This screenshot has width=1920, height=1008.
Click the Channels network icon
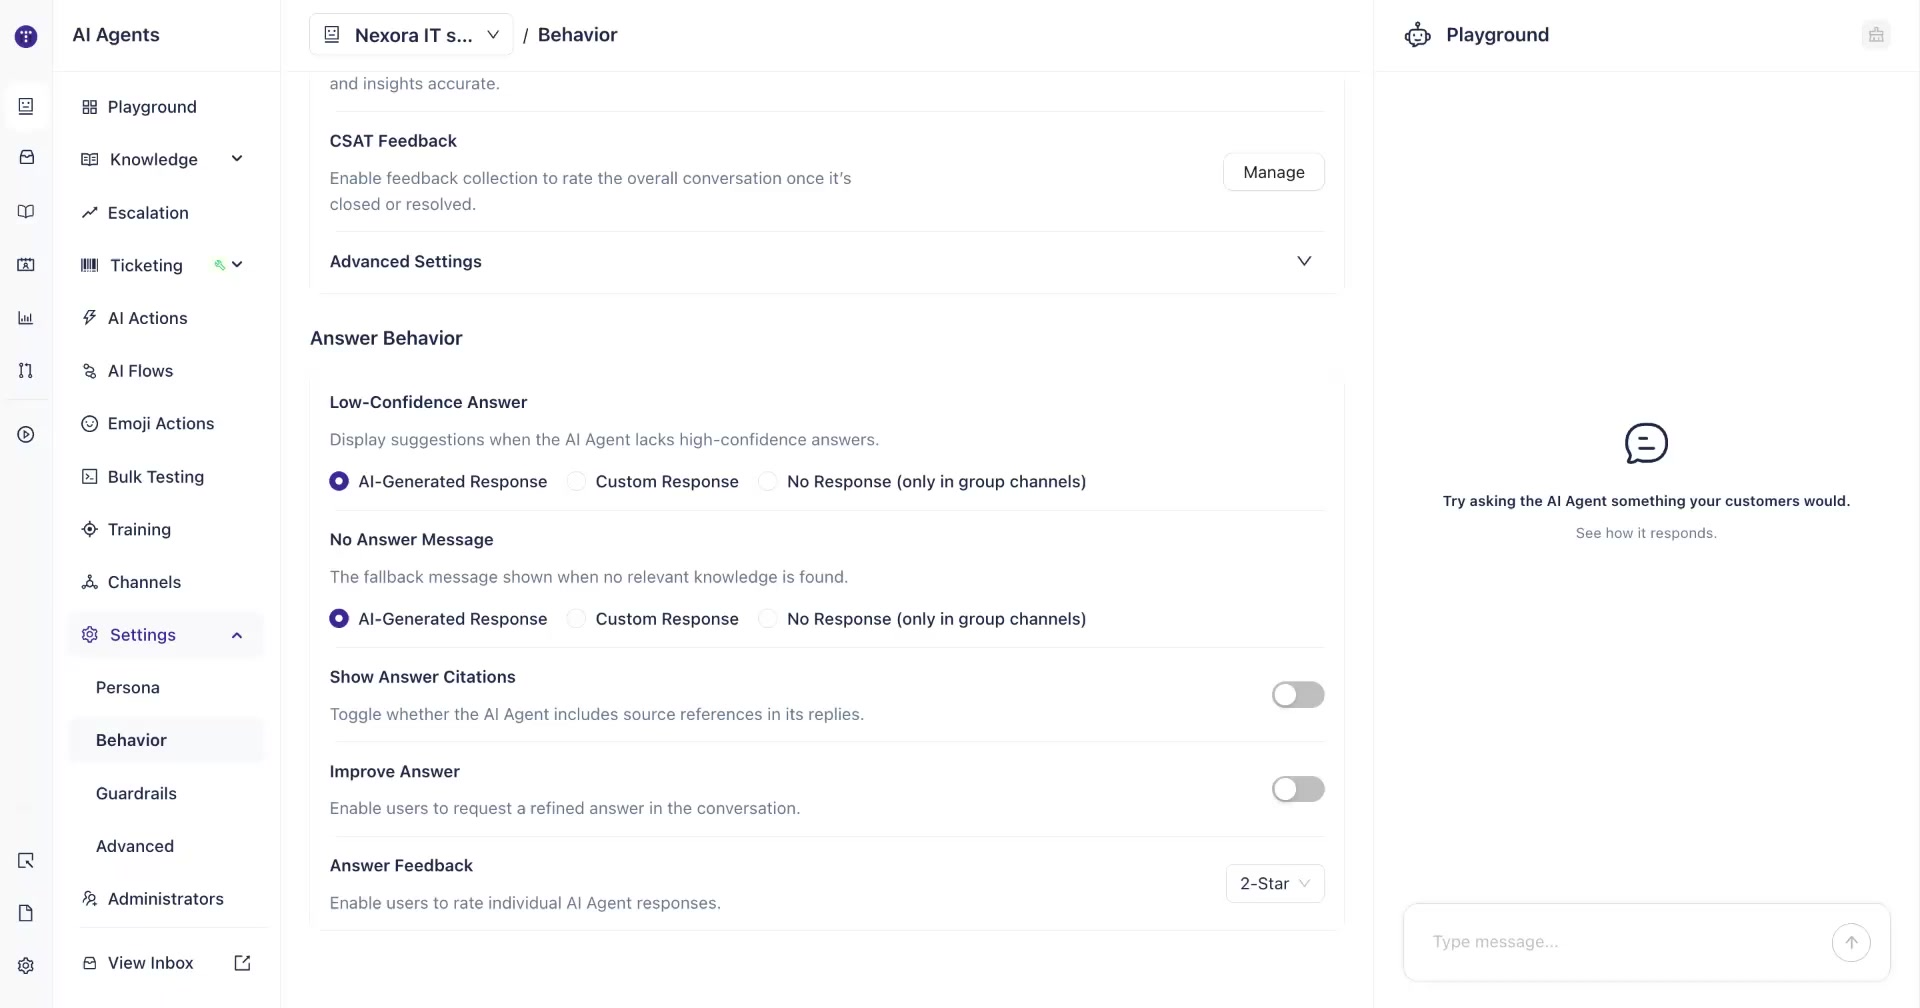[x=90, y=582]
